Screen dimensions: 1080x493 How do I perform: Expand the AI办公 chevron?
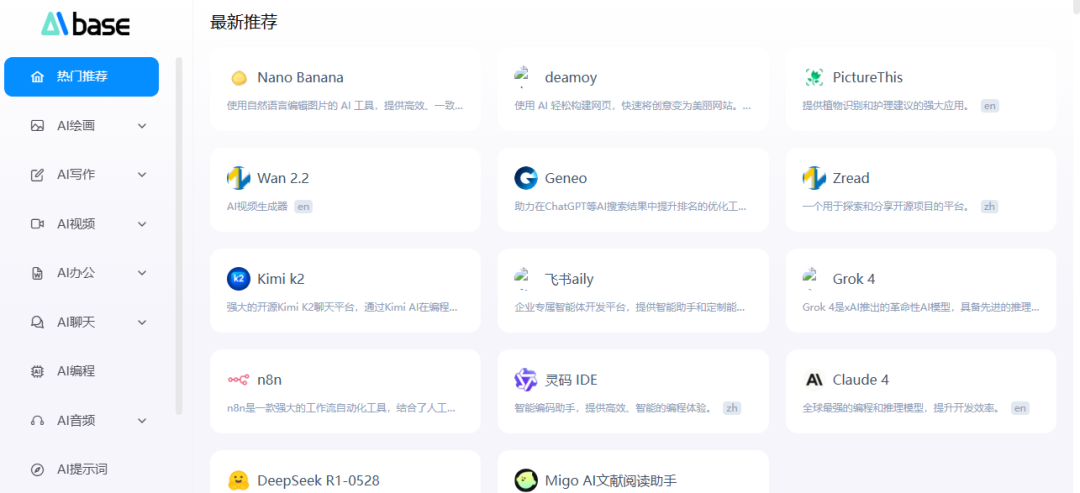(142, 273)
